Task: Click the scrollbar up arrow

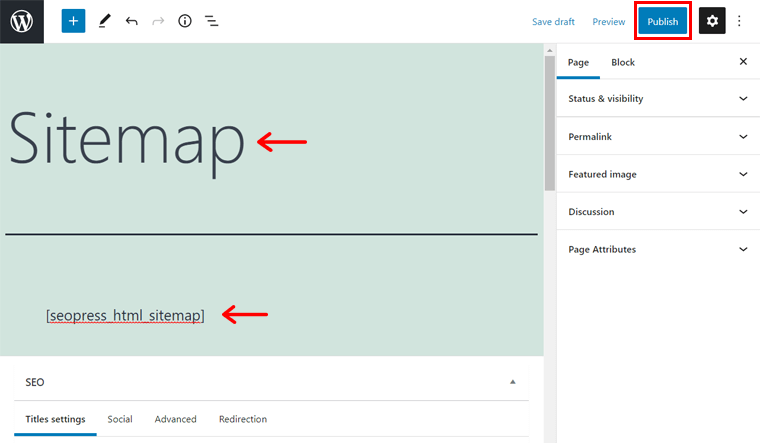Action: click(x=550, y=50)
